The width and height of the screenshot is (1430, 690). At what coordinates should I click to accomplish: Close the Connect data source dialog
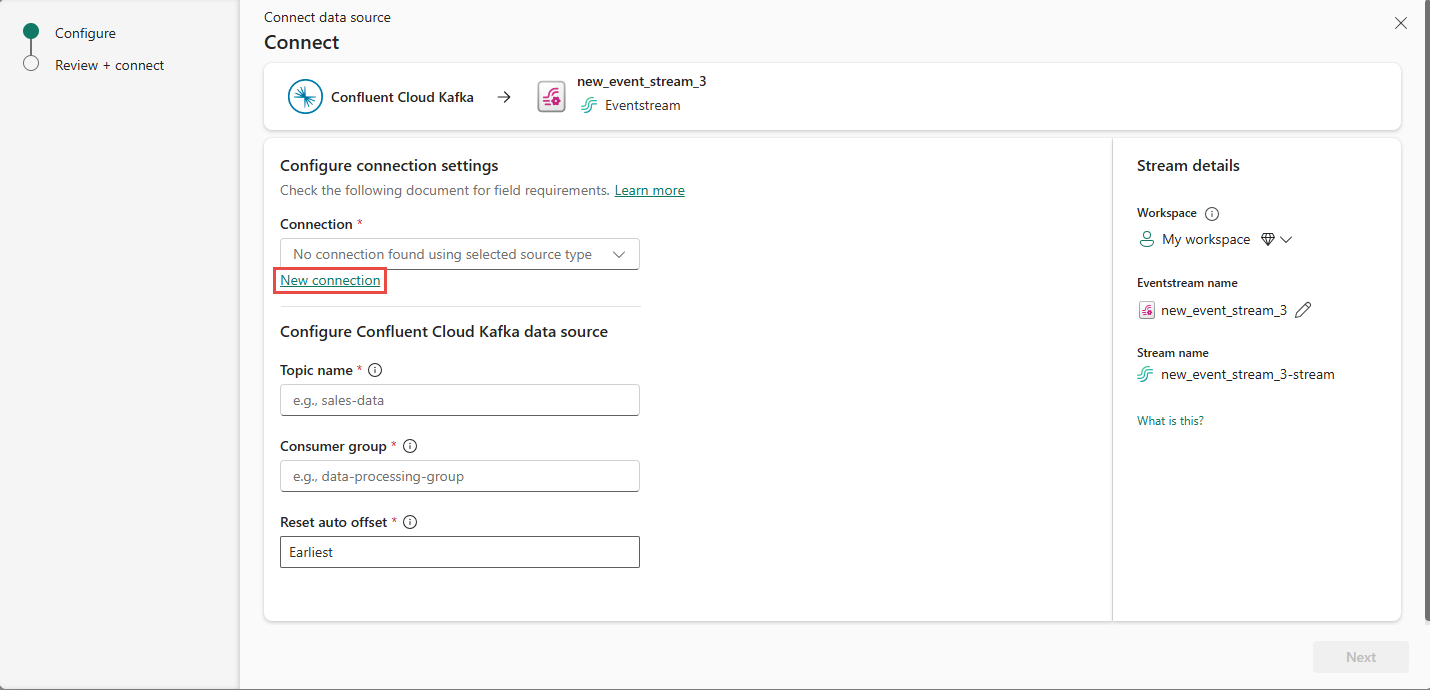click(x=1401, y=23)
